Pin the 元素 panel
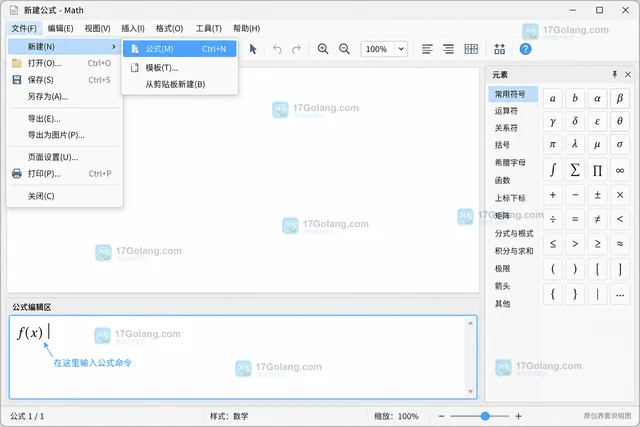640x427 pixels. pyautogui.click(x=615, y=74)
